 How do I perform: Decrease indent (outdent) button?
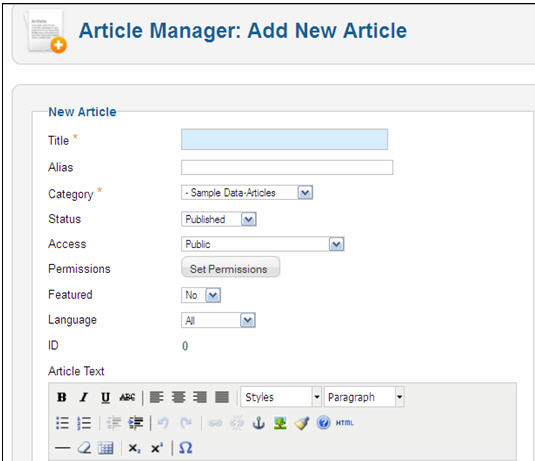114,423
